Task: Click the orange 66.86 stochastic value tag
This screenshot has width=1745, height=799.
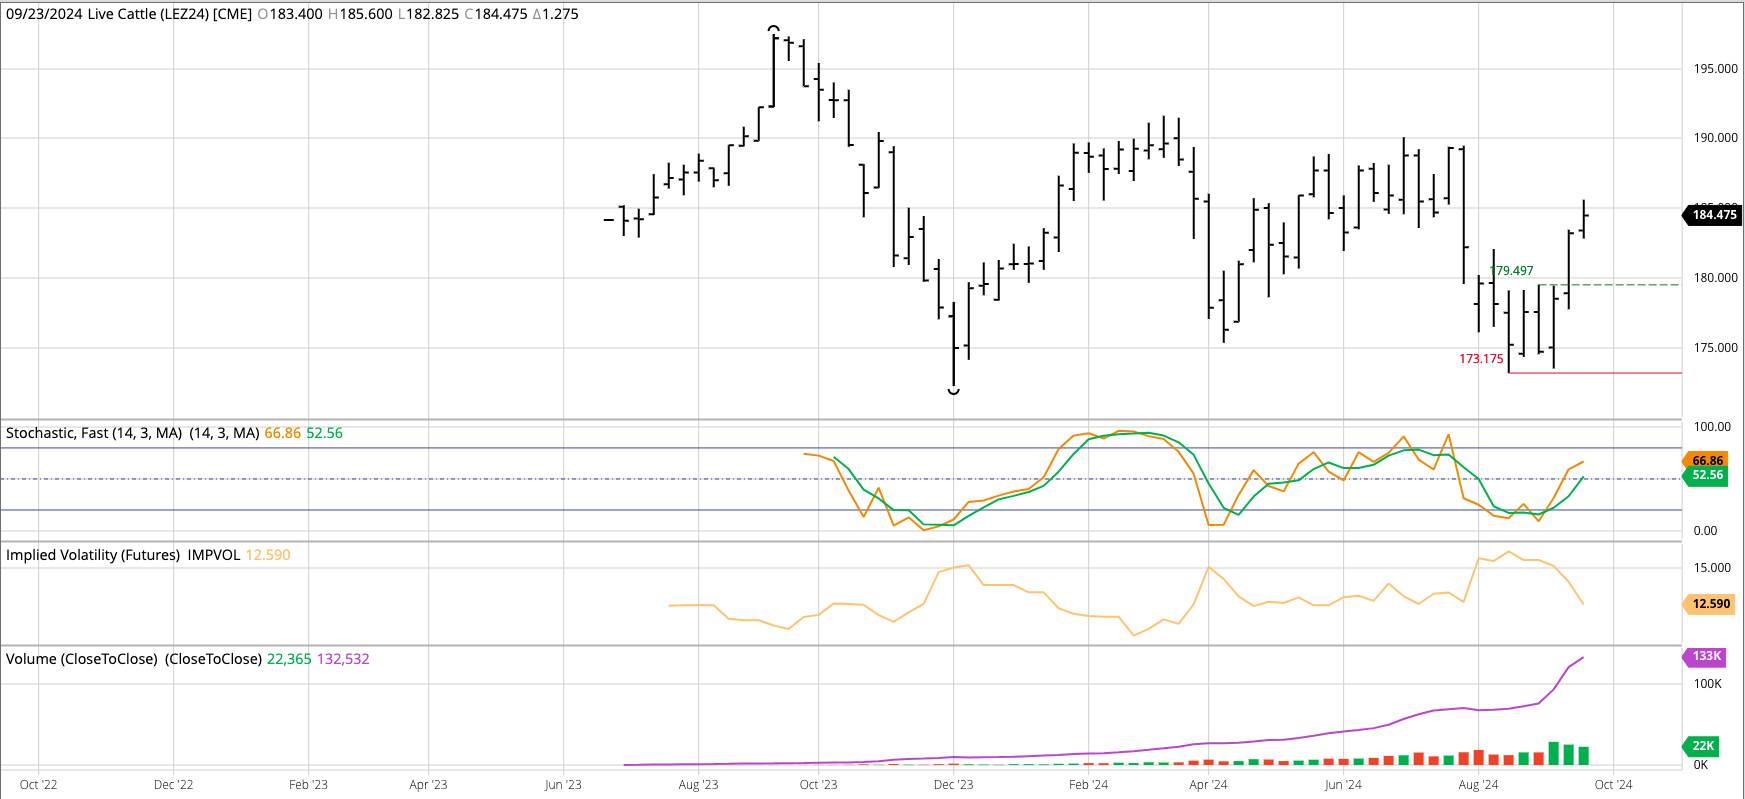Action: coord(1707,461)
